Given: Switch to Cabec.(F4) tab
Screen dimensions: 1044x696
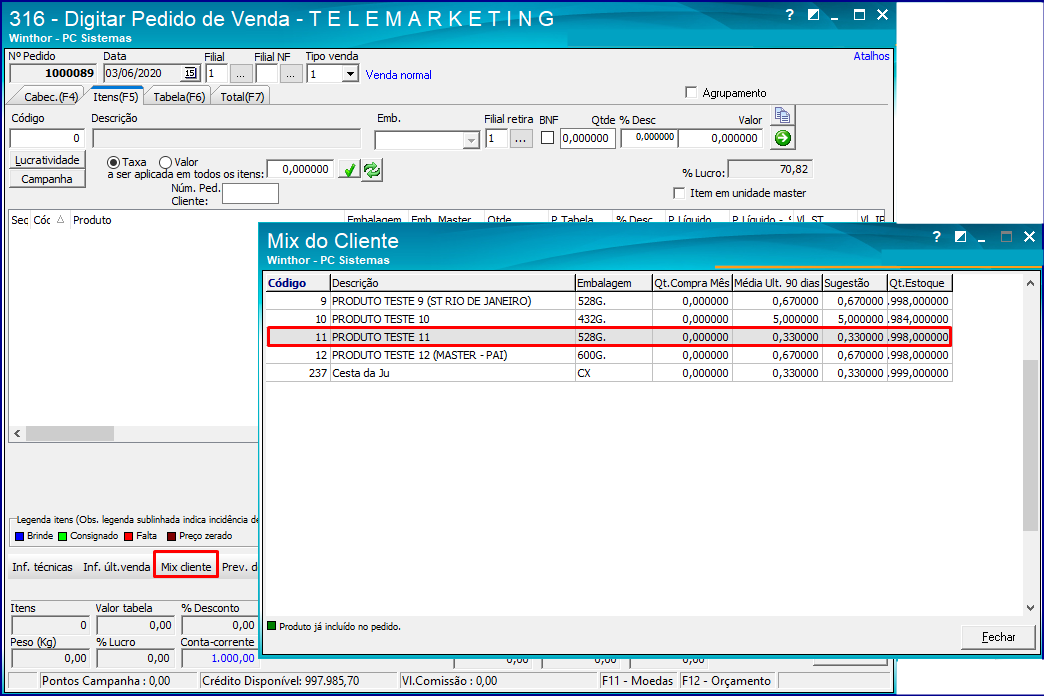Looking at the screenshot, I should (50, 97).
